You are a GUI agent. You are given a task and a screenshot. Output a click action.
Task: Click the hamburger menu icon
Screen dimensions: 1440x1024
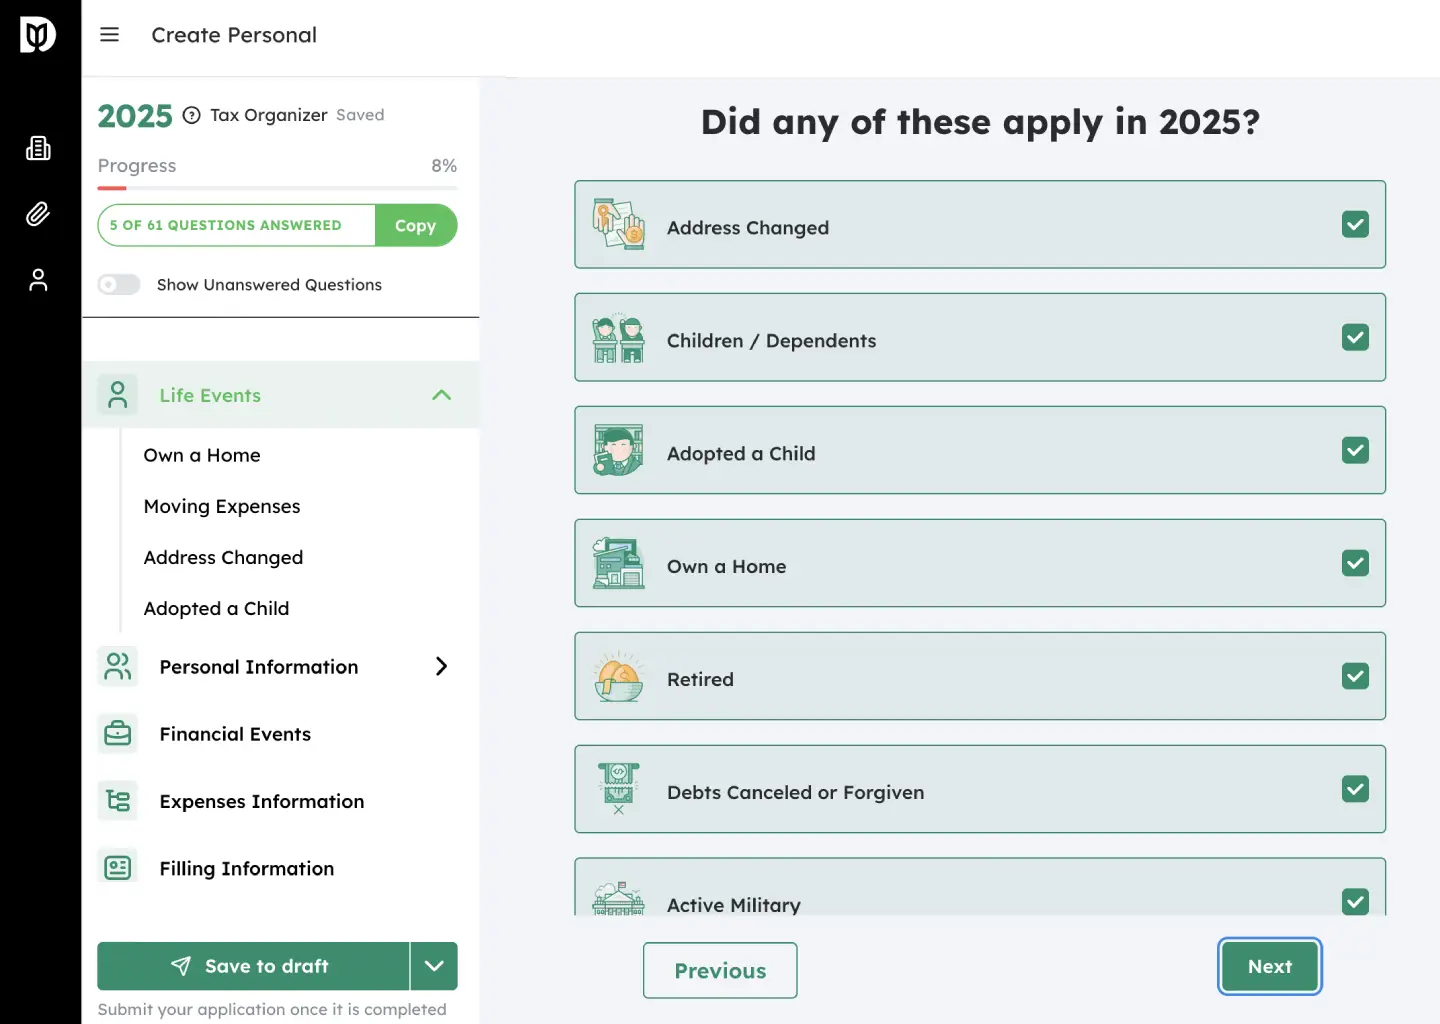coord(110,35)
